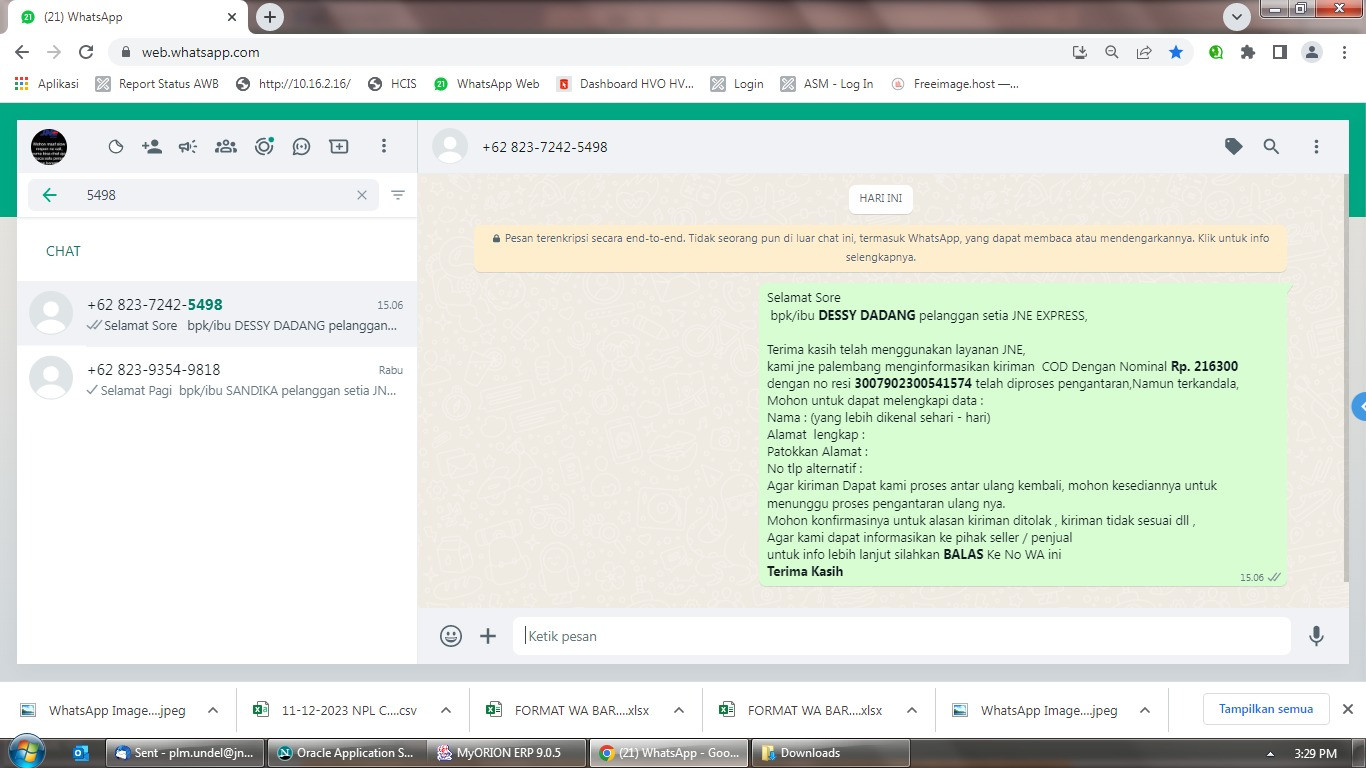The image size is (1366, 768).
Task: Click the add contact person-plus icon
Action: 152,147
